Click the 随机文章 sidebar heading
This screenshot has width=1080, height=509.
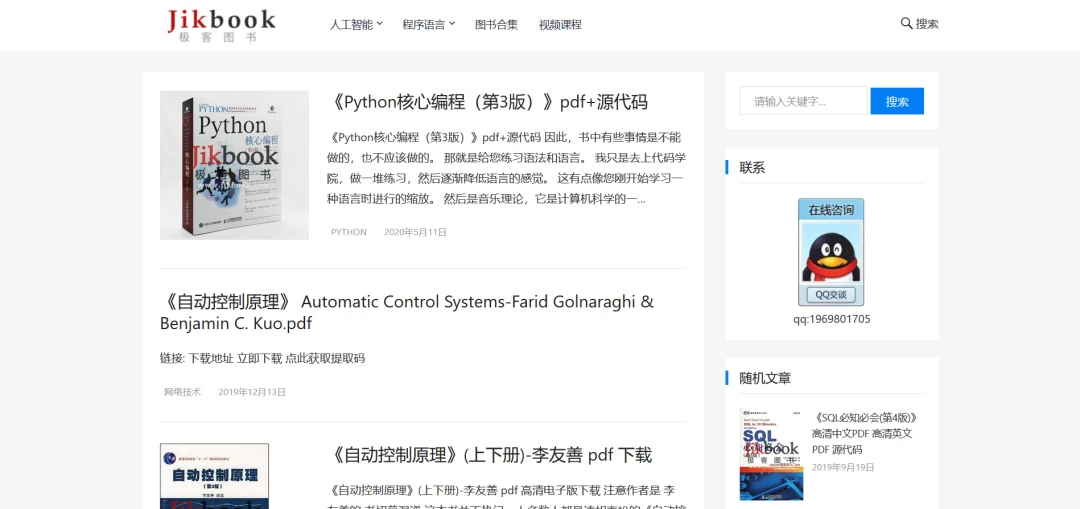(x=765, y=378)
